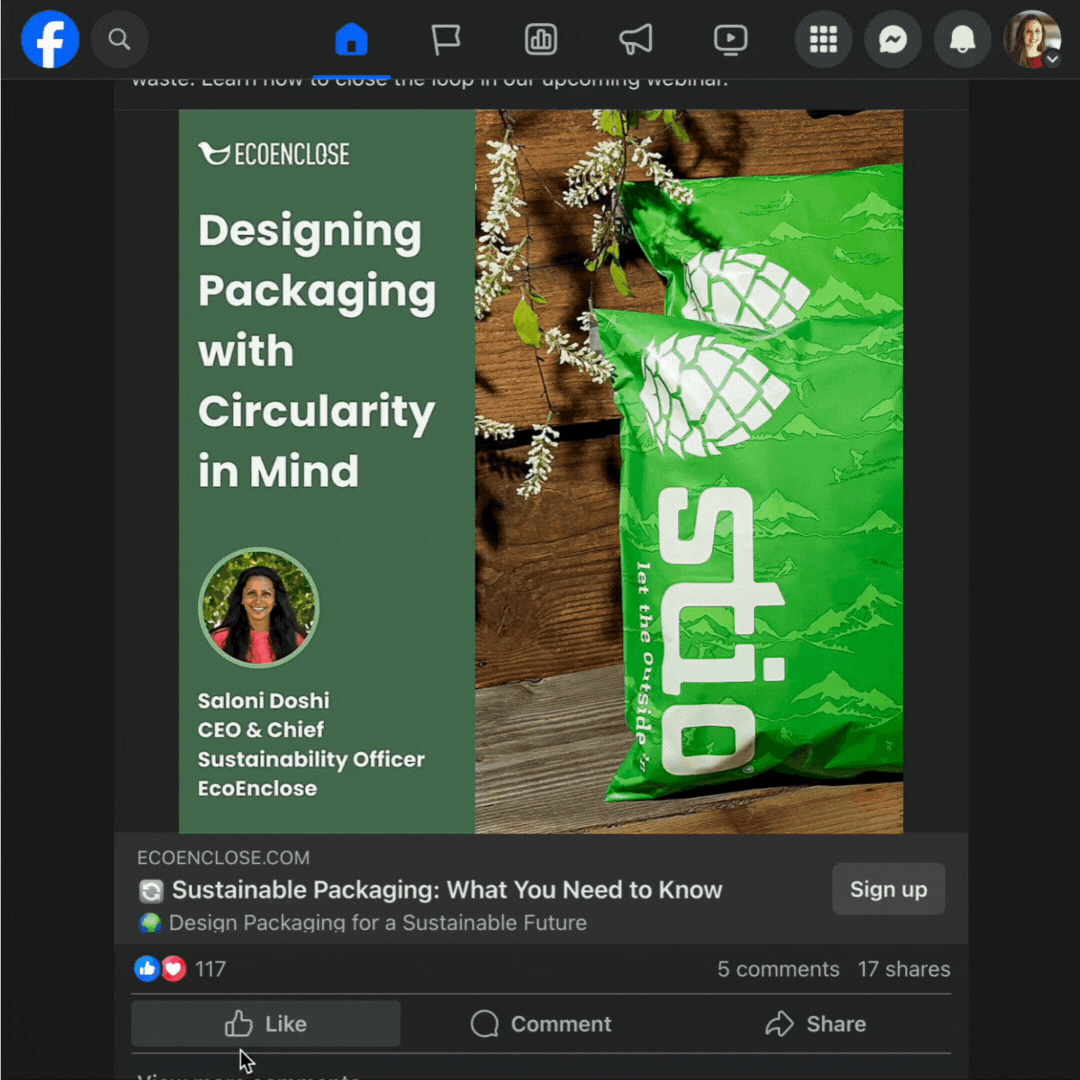The image size is (1080, 1080).
Task: Open Messenger chats
Action: click(x=893, y=39)
